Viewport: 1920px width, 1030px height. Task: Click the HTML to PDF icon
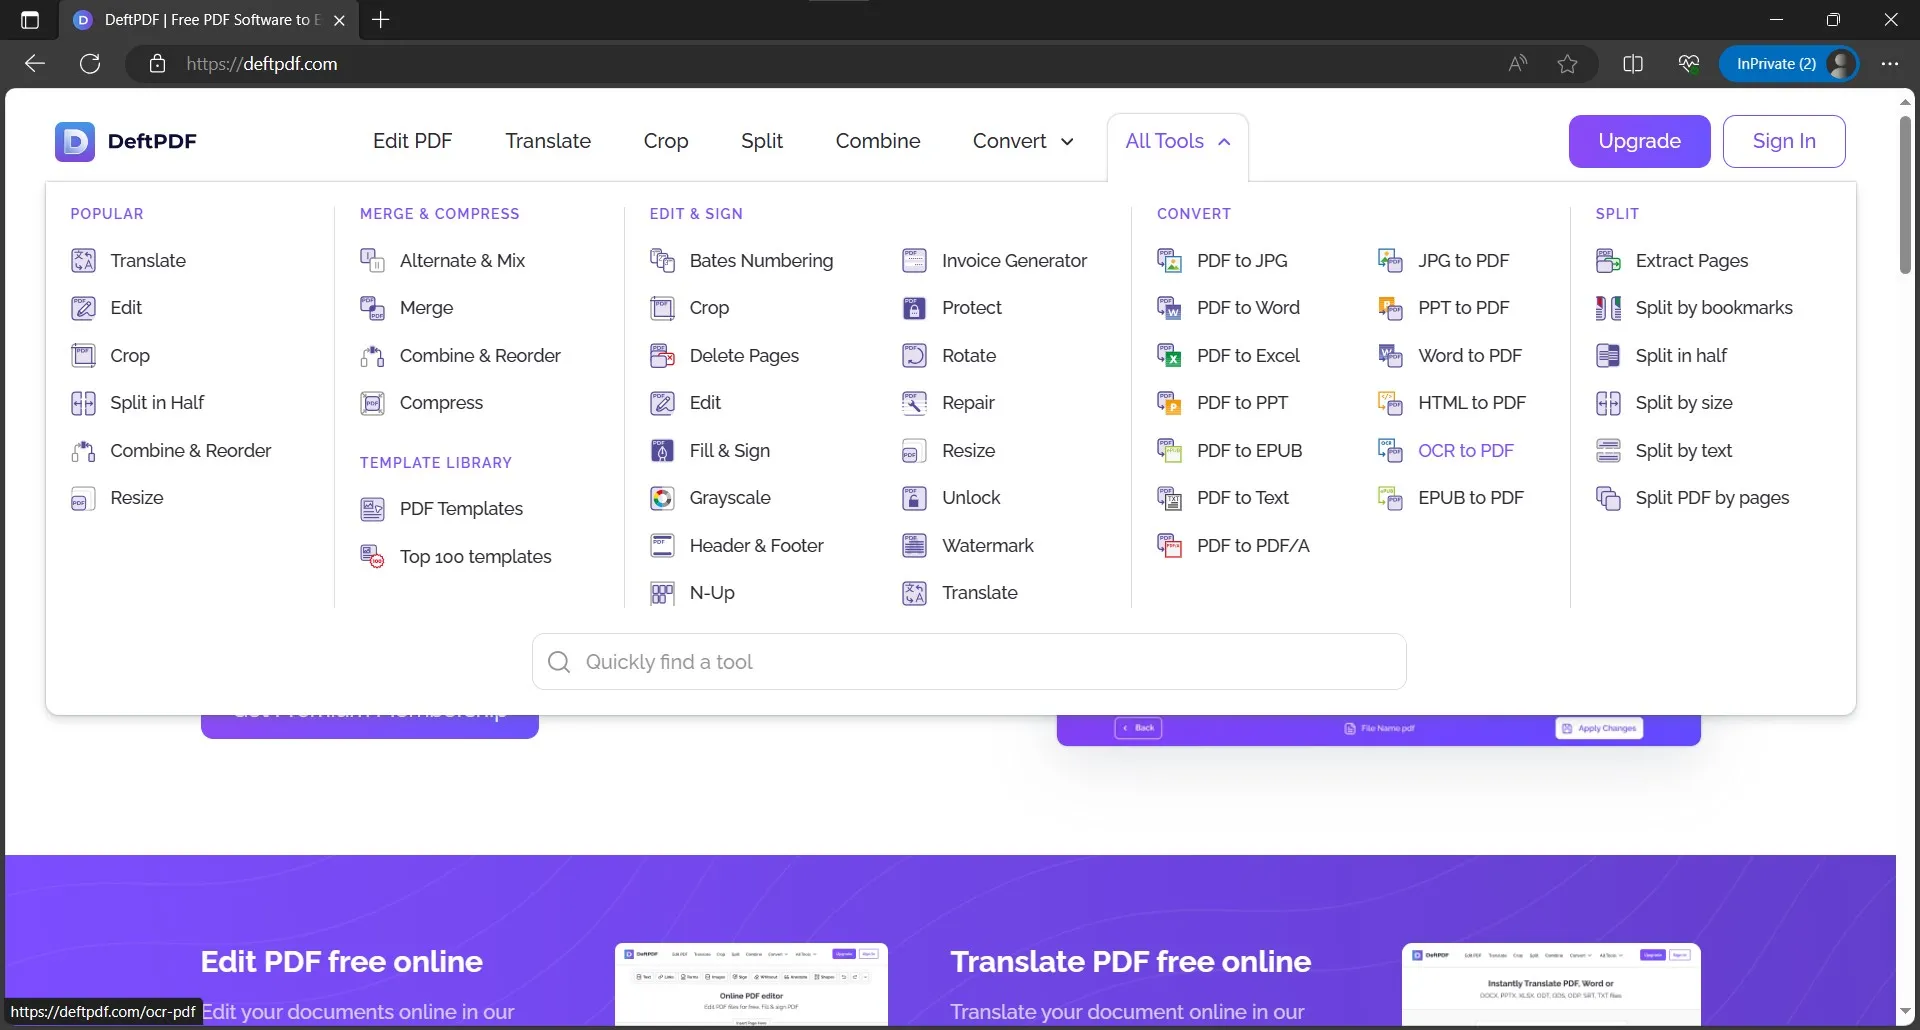1390,403
